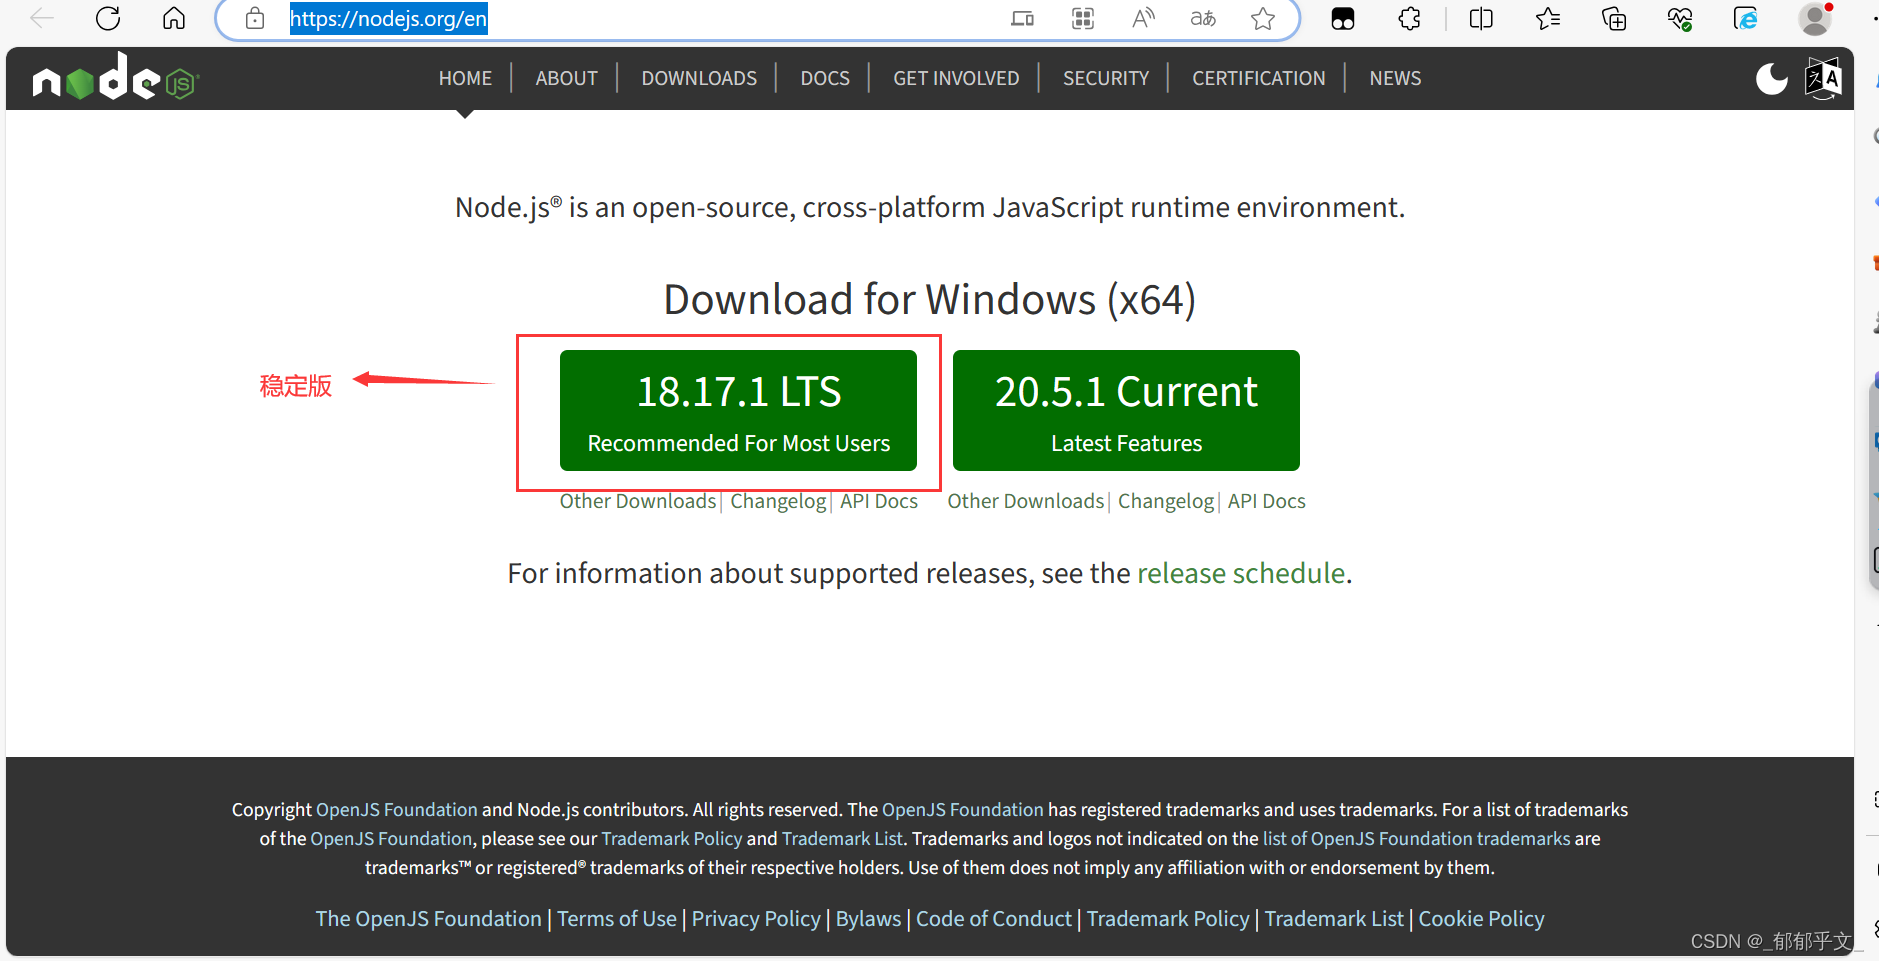Open Browser Essentials heart-pulse icon
This screenshot has height=961, width=1879.
pyautogui.click(x=1679, y=18)
